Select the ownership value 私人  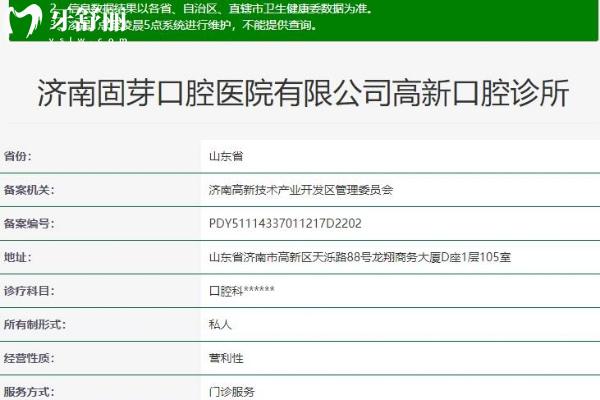(x=220, y=325)
